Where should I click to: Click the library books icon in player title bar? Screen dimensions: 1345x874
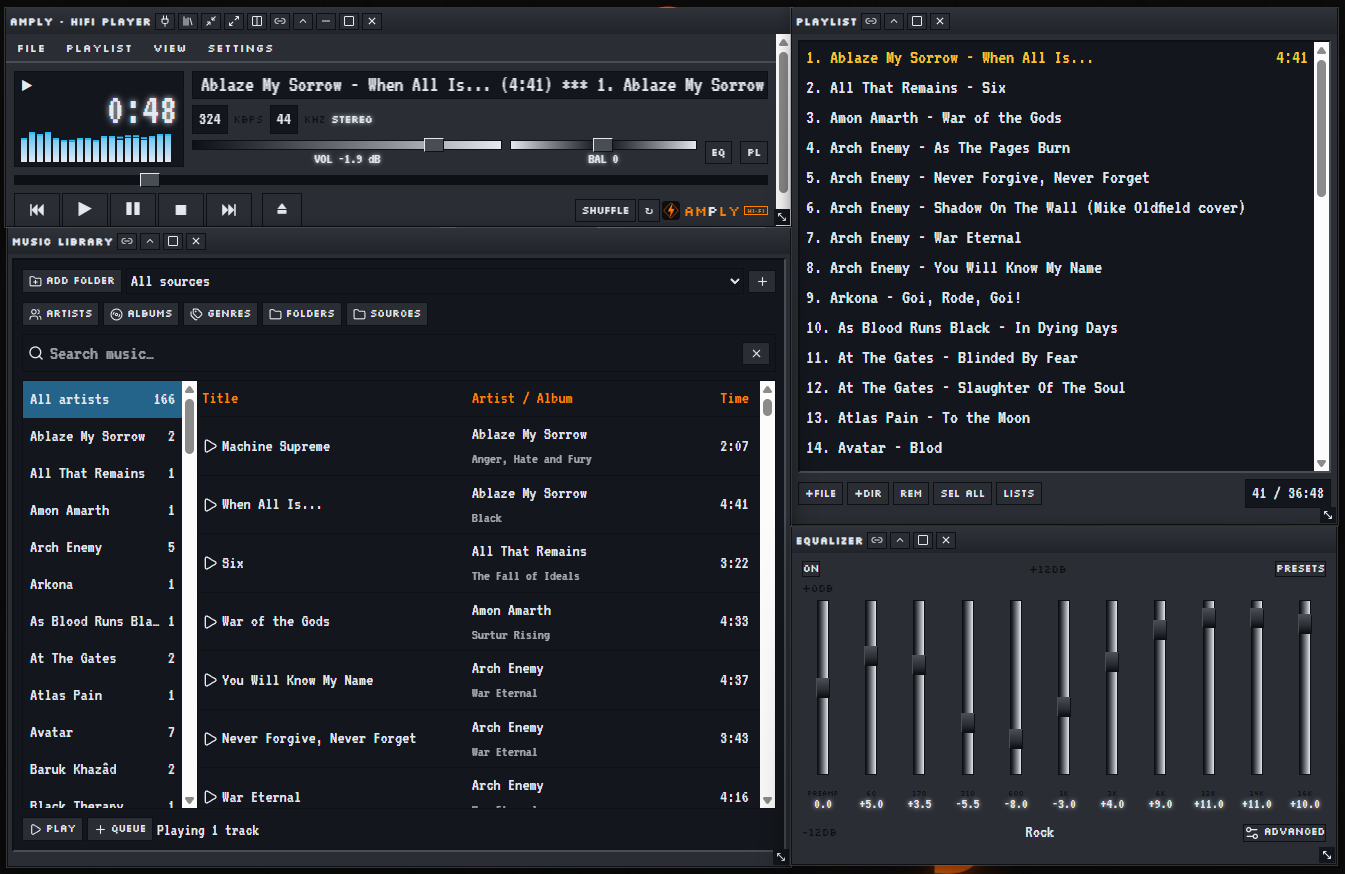point(188,21)
